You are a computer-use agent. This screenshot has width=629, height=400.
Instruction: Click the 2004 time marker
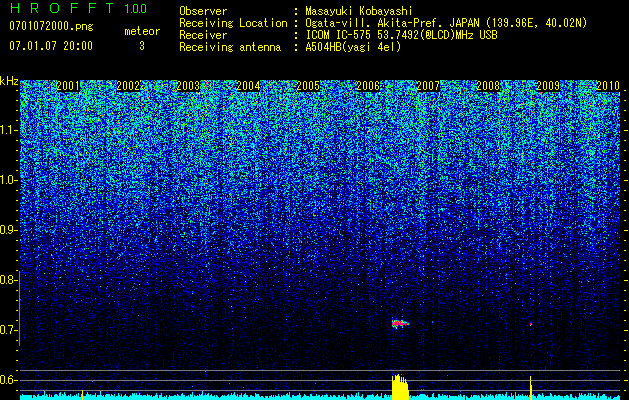[x=248, y=86]
